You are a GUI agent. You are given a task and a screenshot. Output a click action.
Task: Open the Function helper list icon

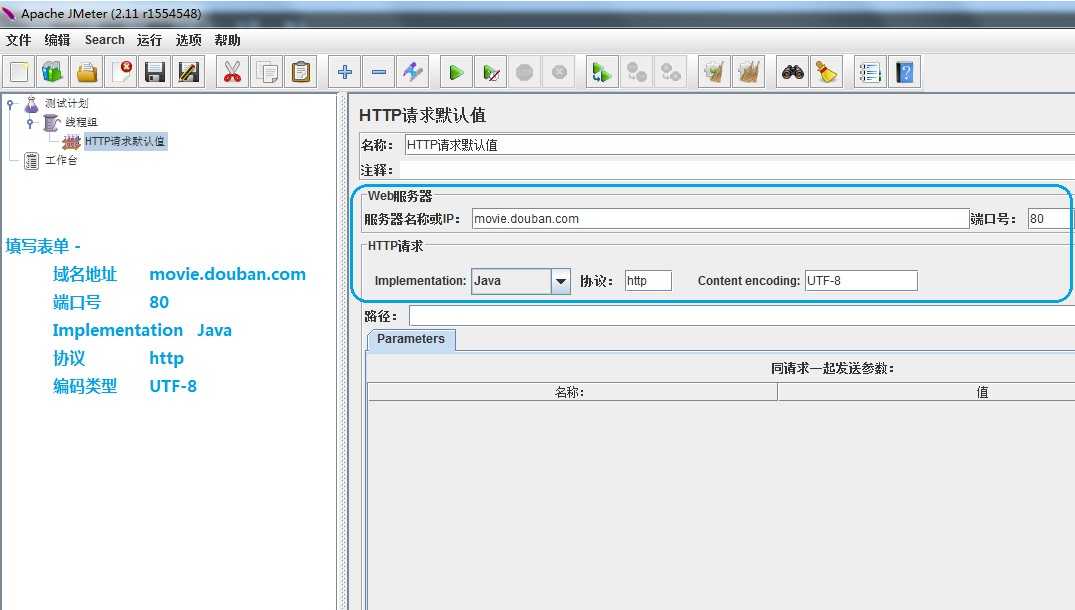(870, 72)
